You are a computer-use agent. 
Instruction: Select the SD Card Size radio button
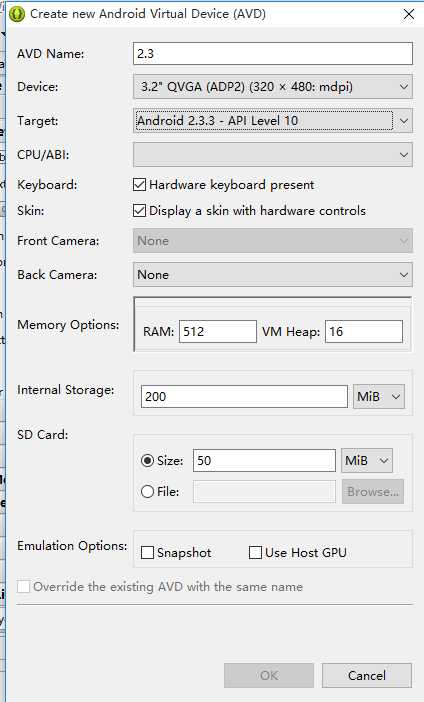pos(147,460)
